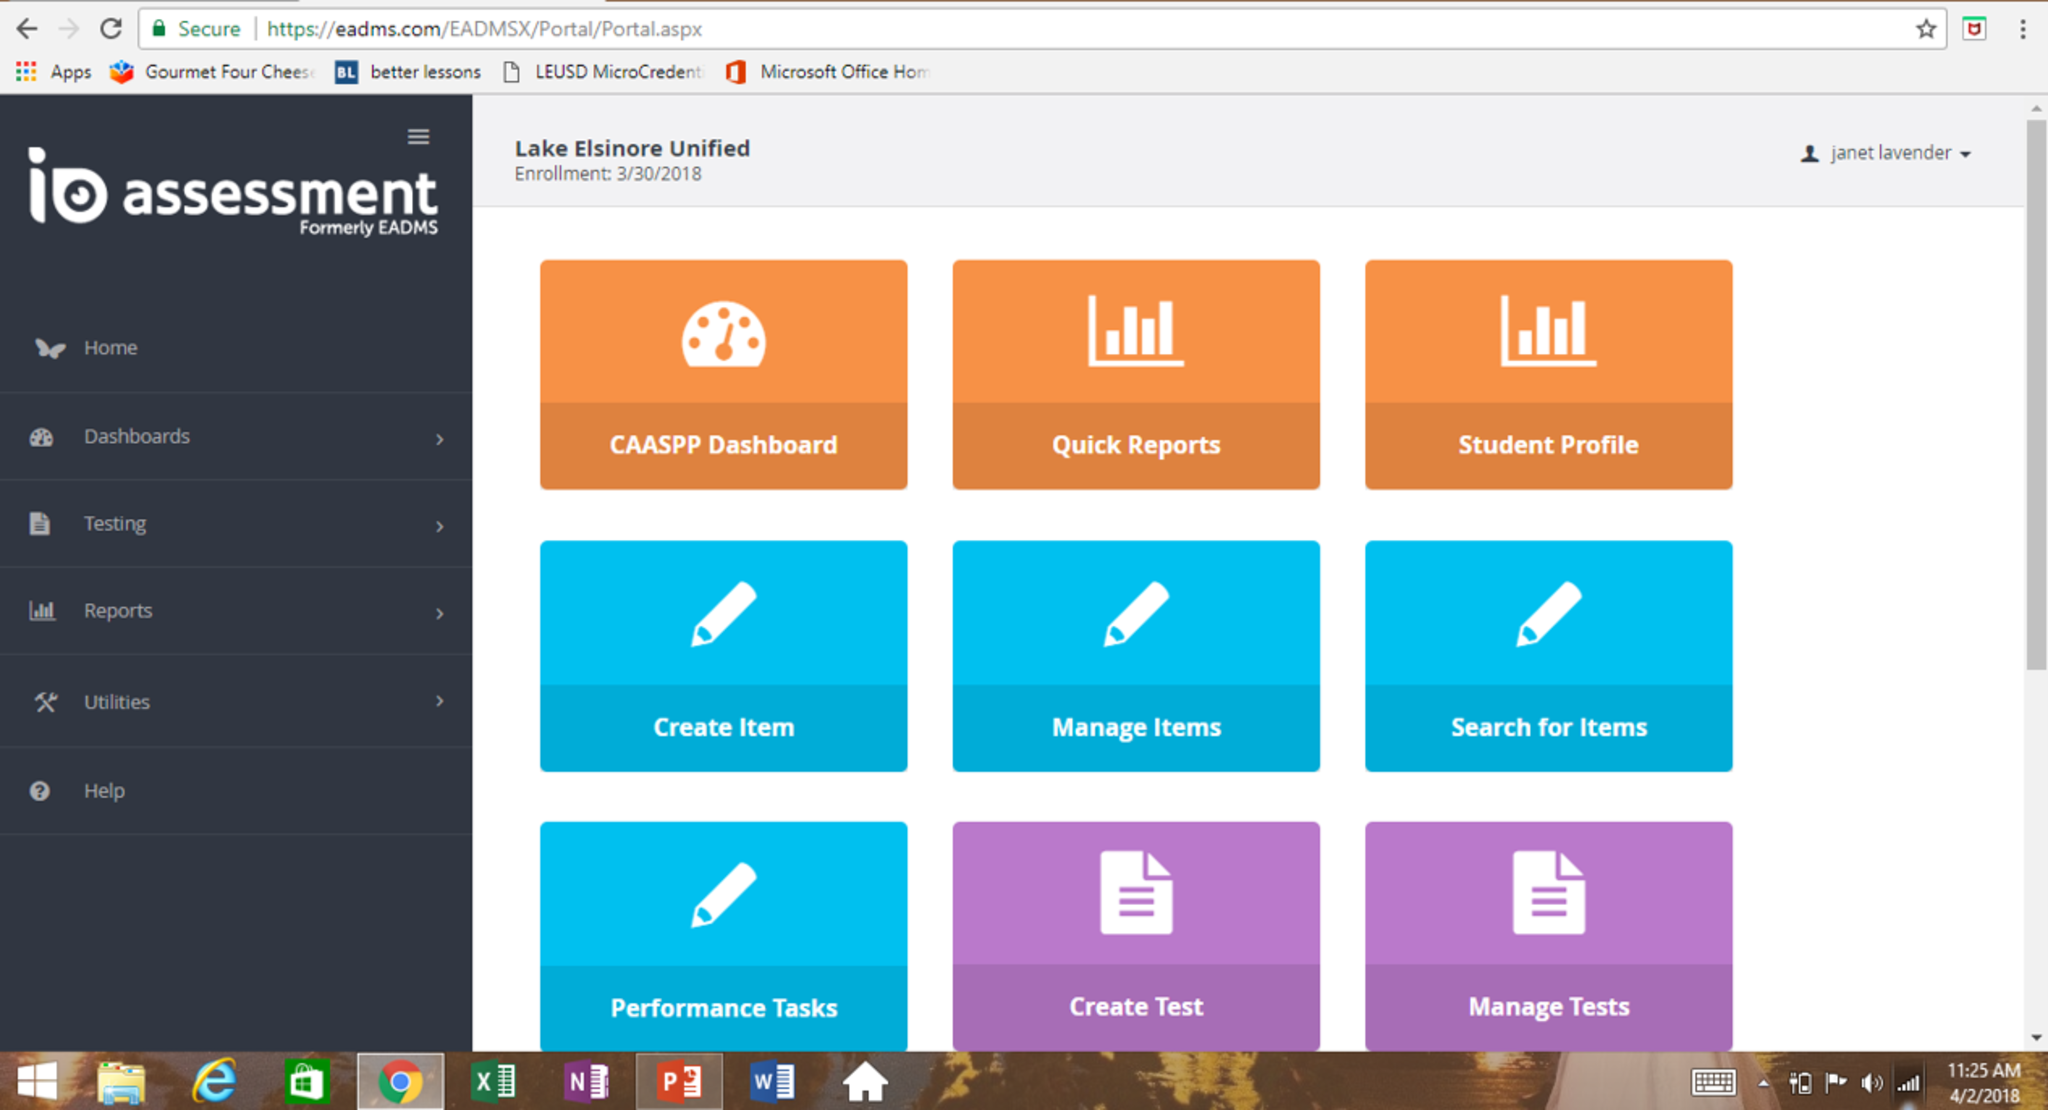Toggle the sidebar hamburger menu
Screen dimensions: 2048x1110
(418, 136)
